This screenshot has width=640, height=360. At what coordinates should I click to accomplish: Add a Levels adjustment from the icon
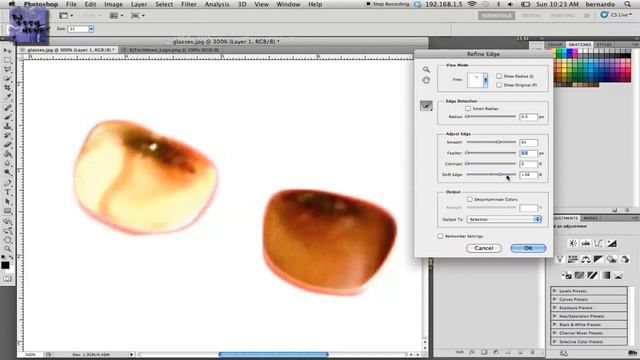[586, 243]
